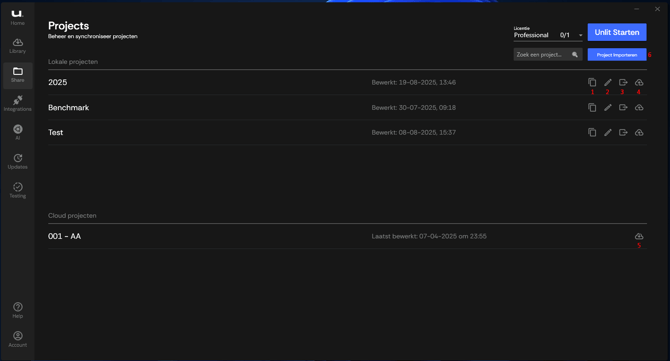The image size is (670, 361).
Task: Open Updates in the sidebar
Action: tap(18, 161)
